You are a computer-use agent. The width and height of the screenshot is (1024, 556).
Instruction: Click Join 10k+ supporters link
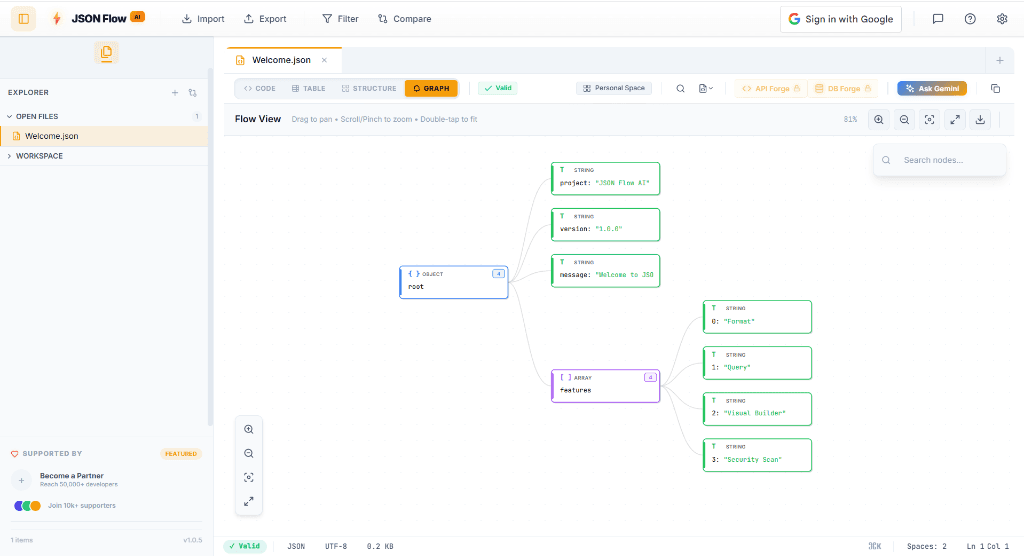coord(82,506)
